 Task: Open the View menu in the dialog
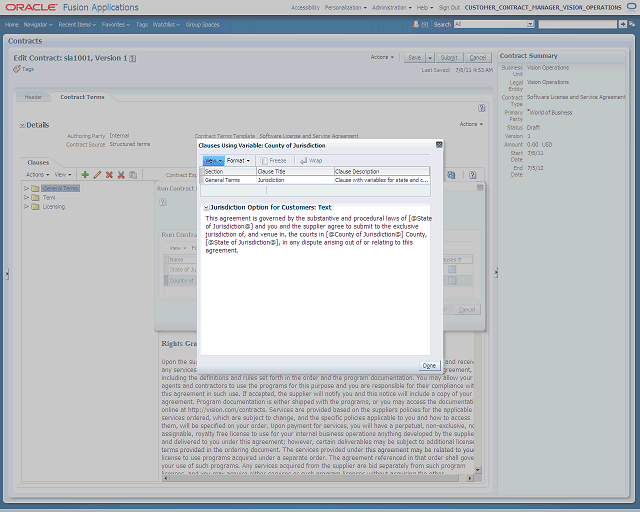(x=213, y=161)
